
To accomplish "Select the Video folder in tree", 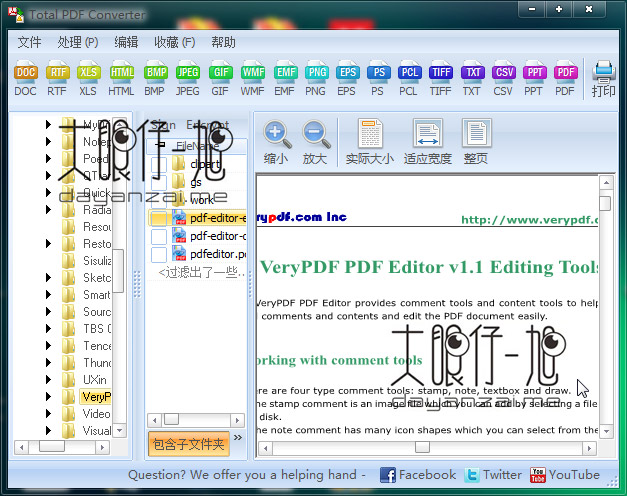I will click(96, 414).
